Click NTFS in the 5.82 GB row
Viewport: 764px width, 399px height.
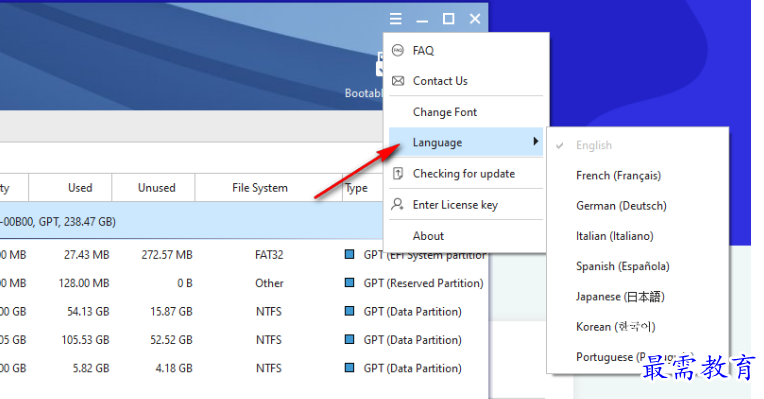point(269,368)
